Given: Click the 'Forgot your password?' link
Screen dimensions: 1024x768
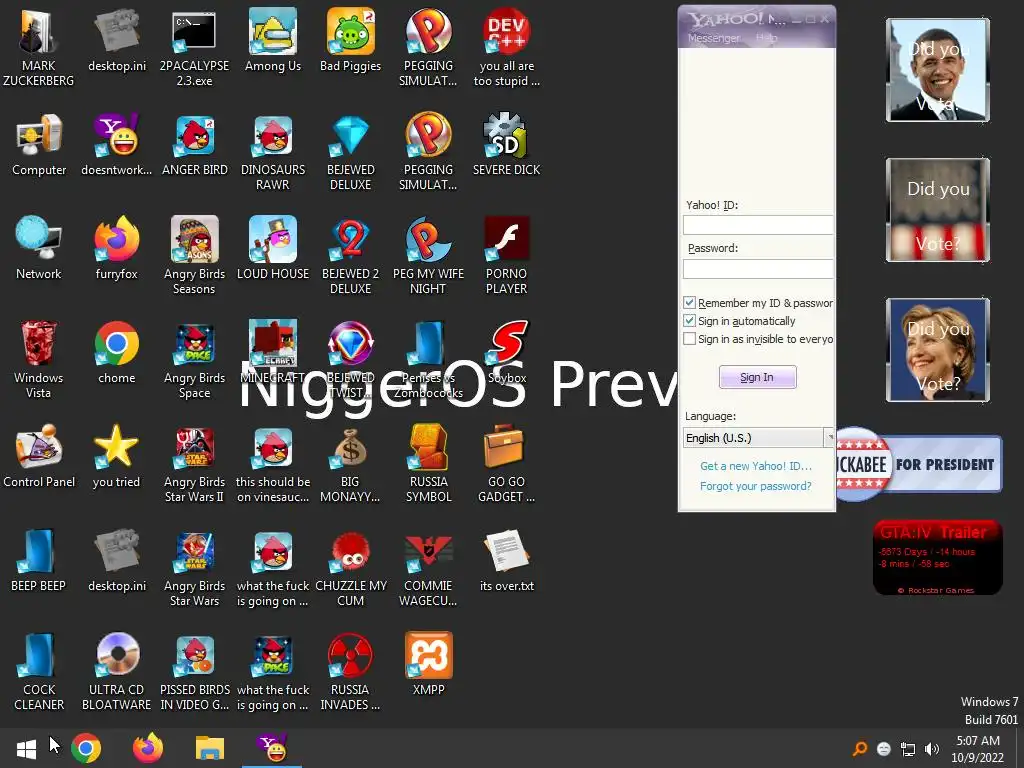Looking at the screenshot, I should pos(756,486).
